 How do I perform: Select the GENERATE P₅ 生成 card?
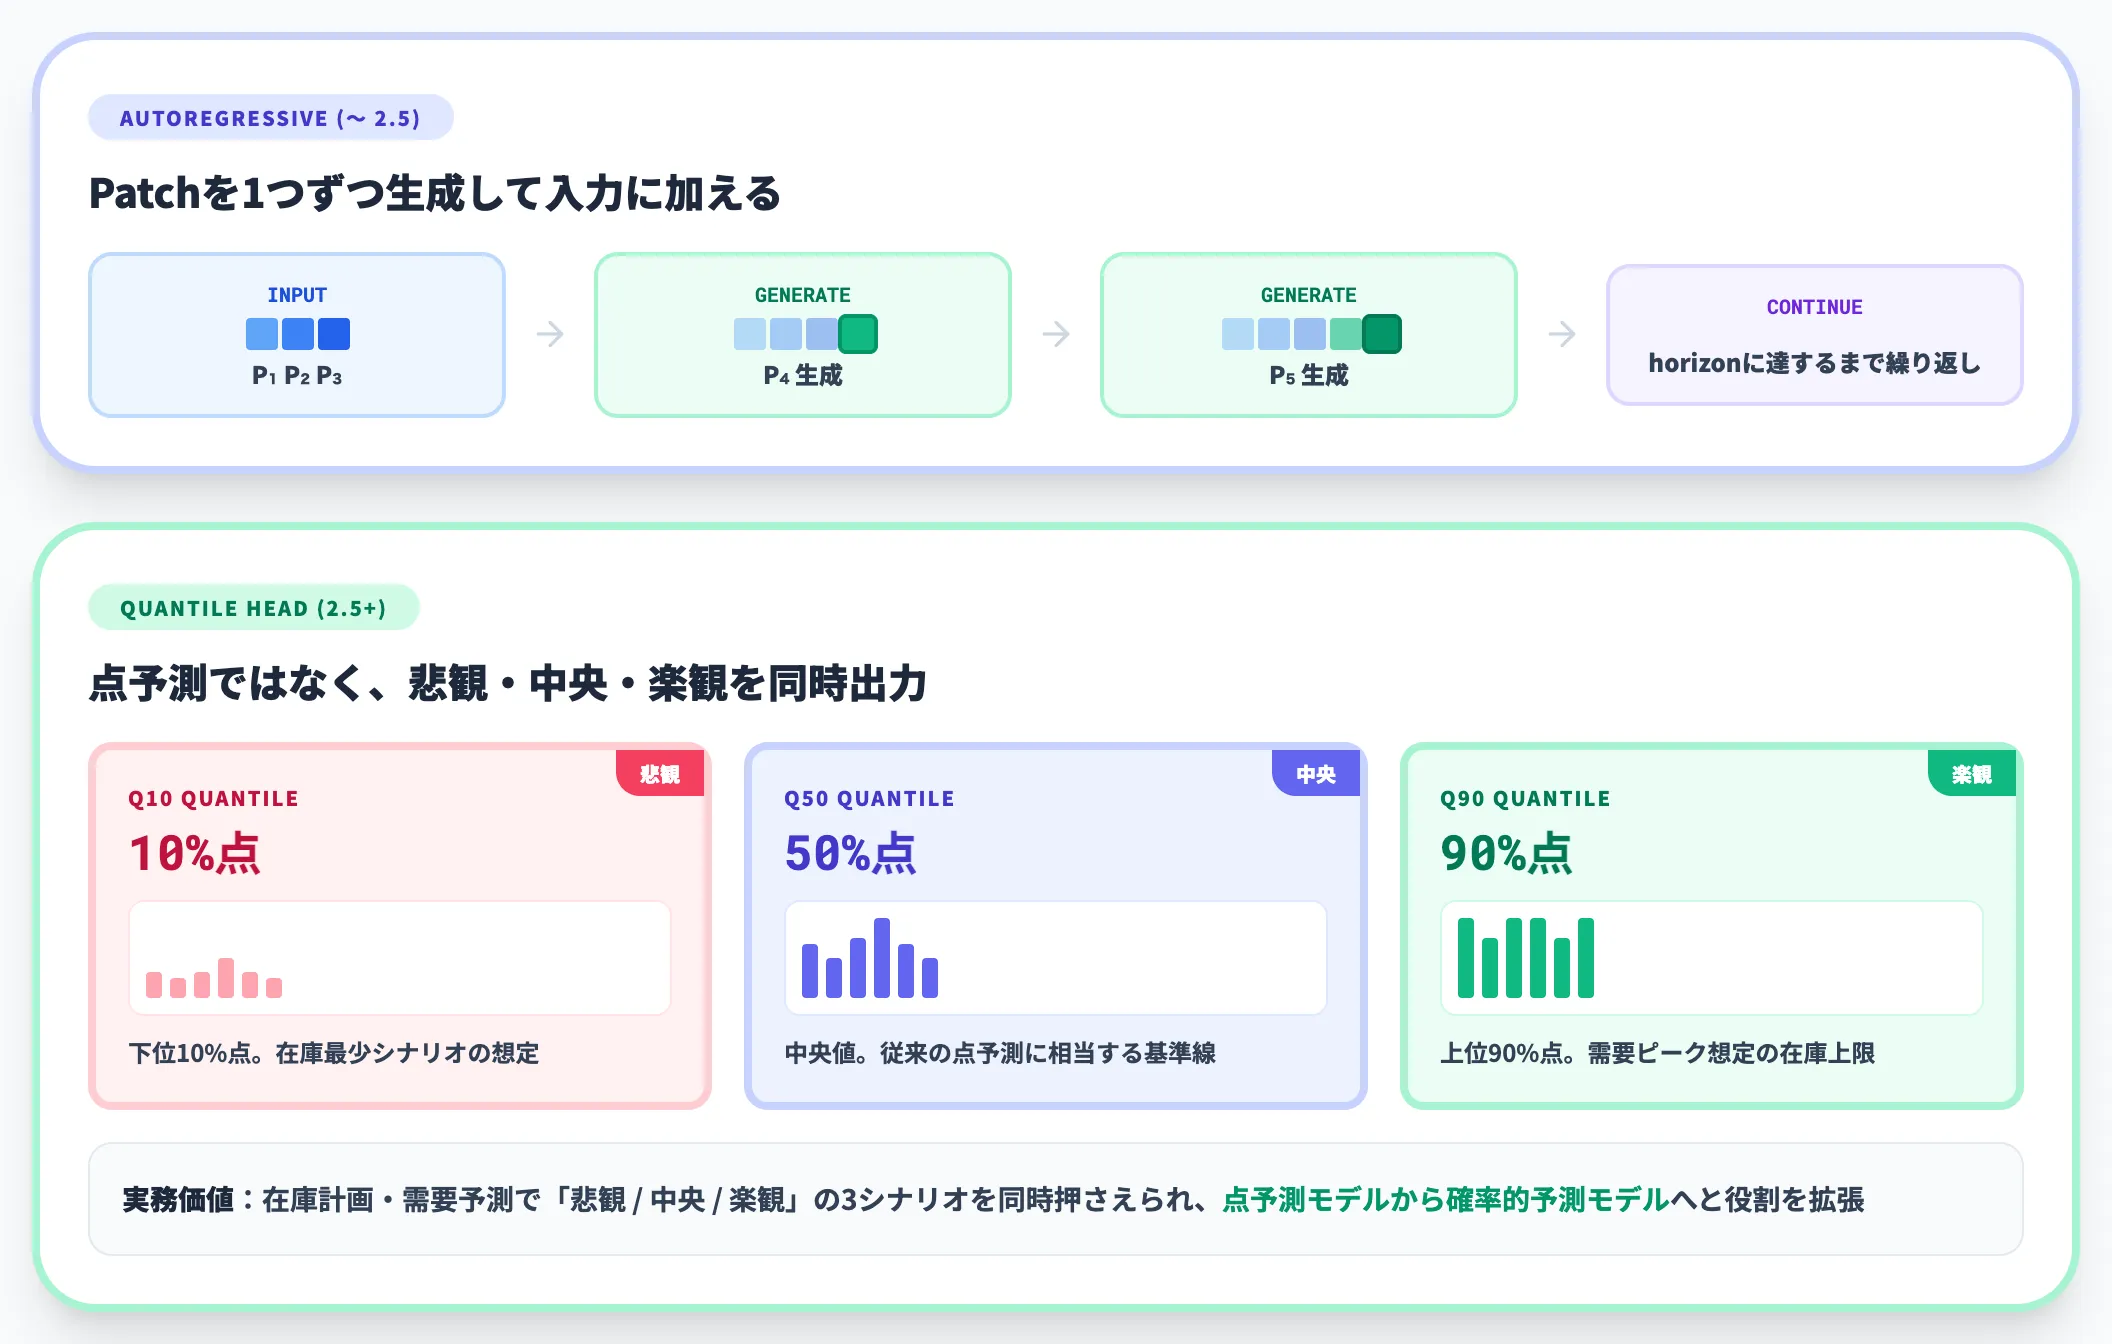click(1309, 335)
